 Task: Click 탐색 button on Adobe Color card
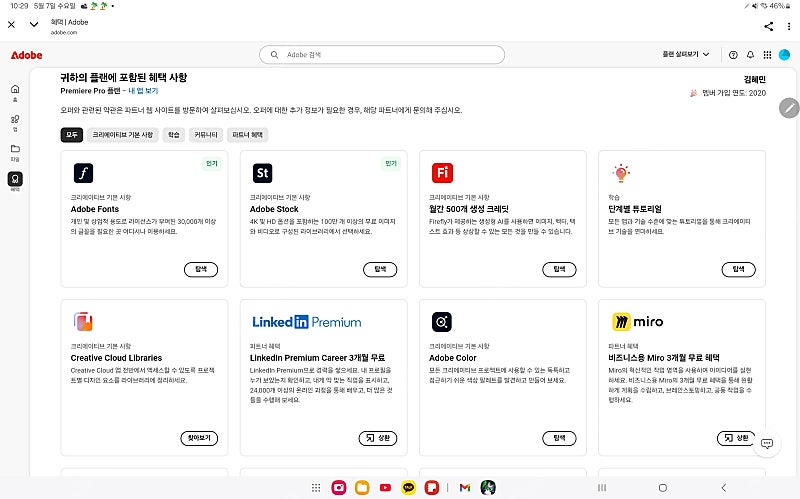(559, 438)
